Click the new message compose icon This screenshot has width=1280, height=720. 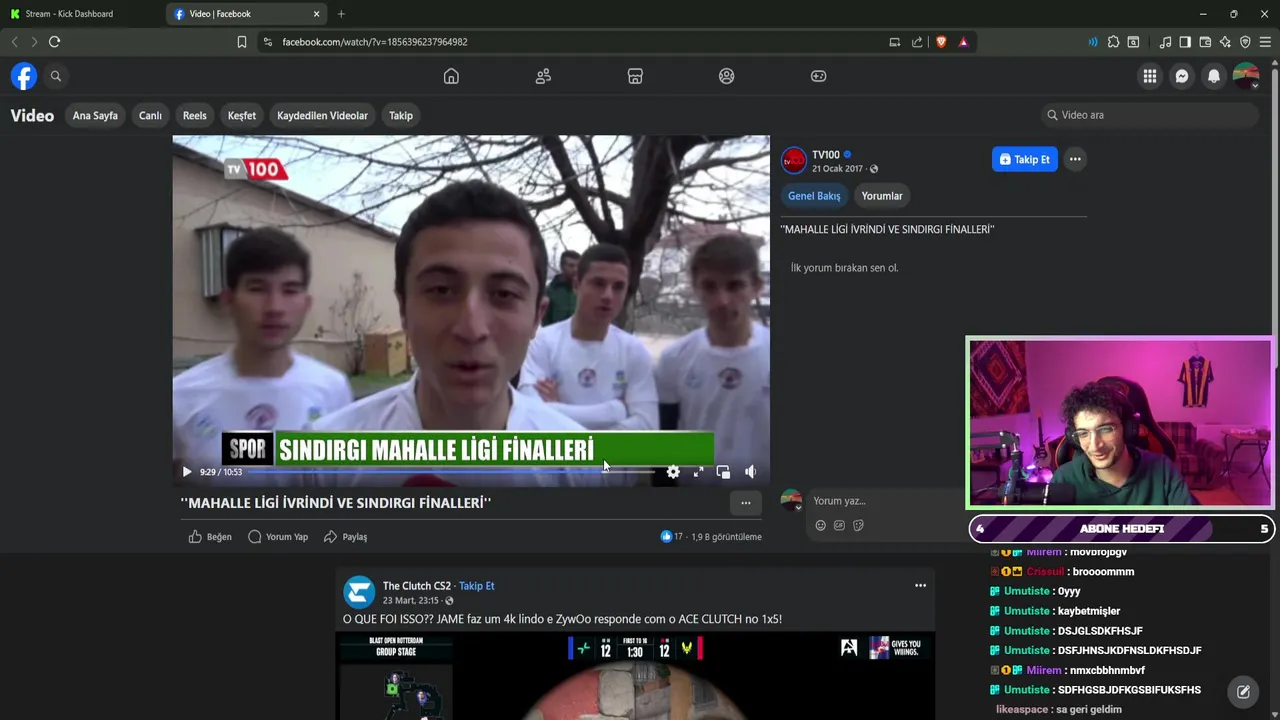(1243, 691)
